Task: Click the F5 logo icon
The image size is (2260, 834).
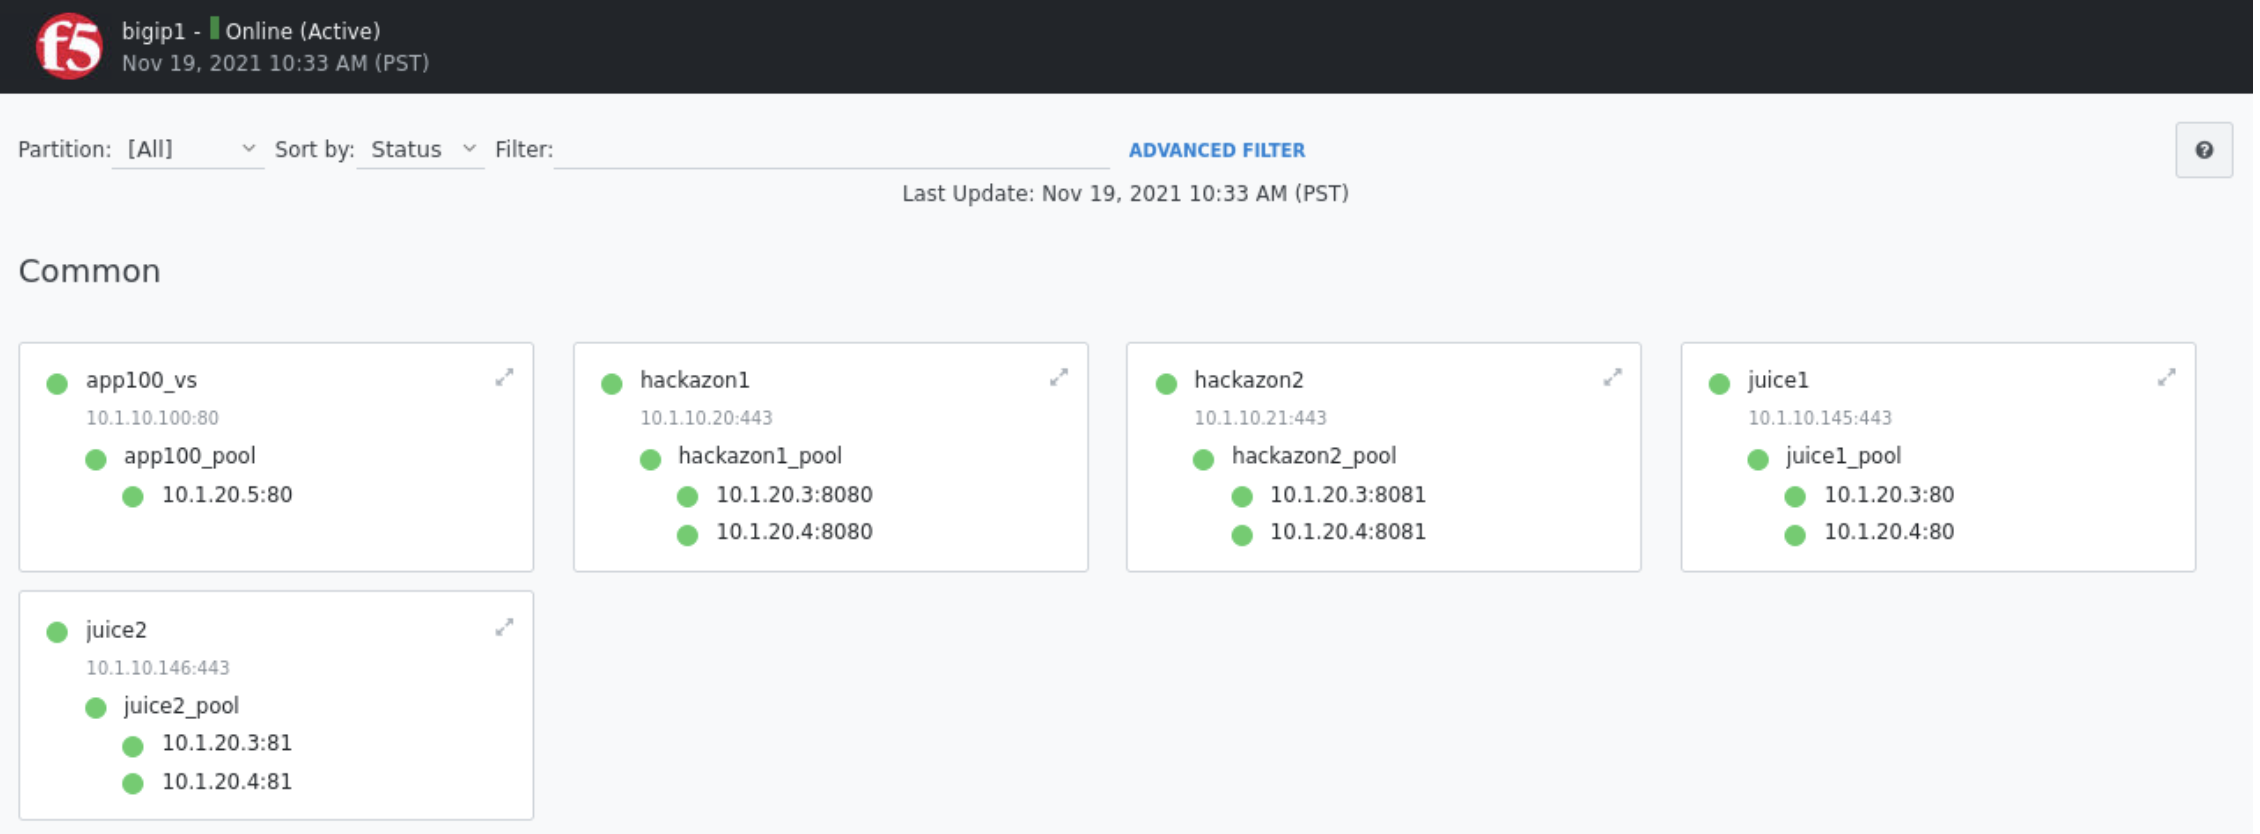Action: point(69,46)
